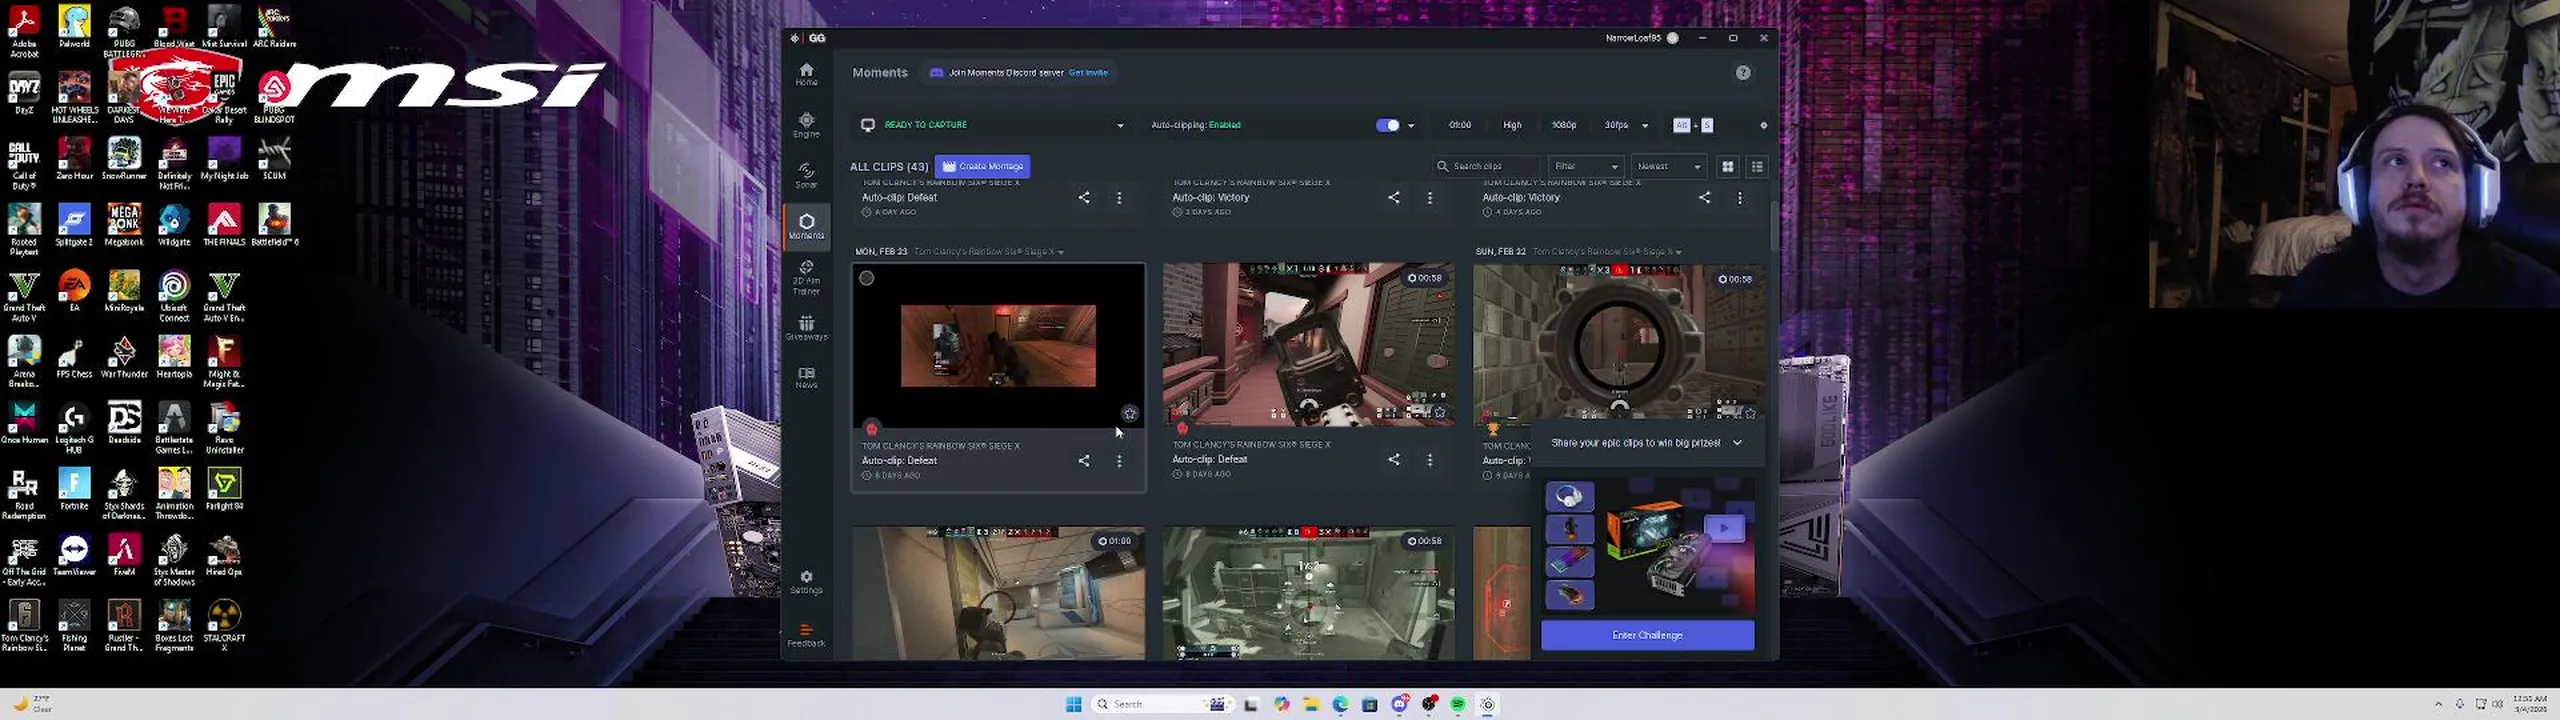Favorite the scope-view Feb 22 clip star
Screen dimensions: 2560x720
(x=1750, y=412)
